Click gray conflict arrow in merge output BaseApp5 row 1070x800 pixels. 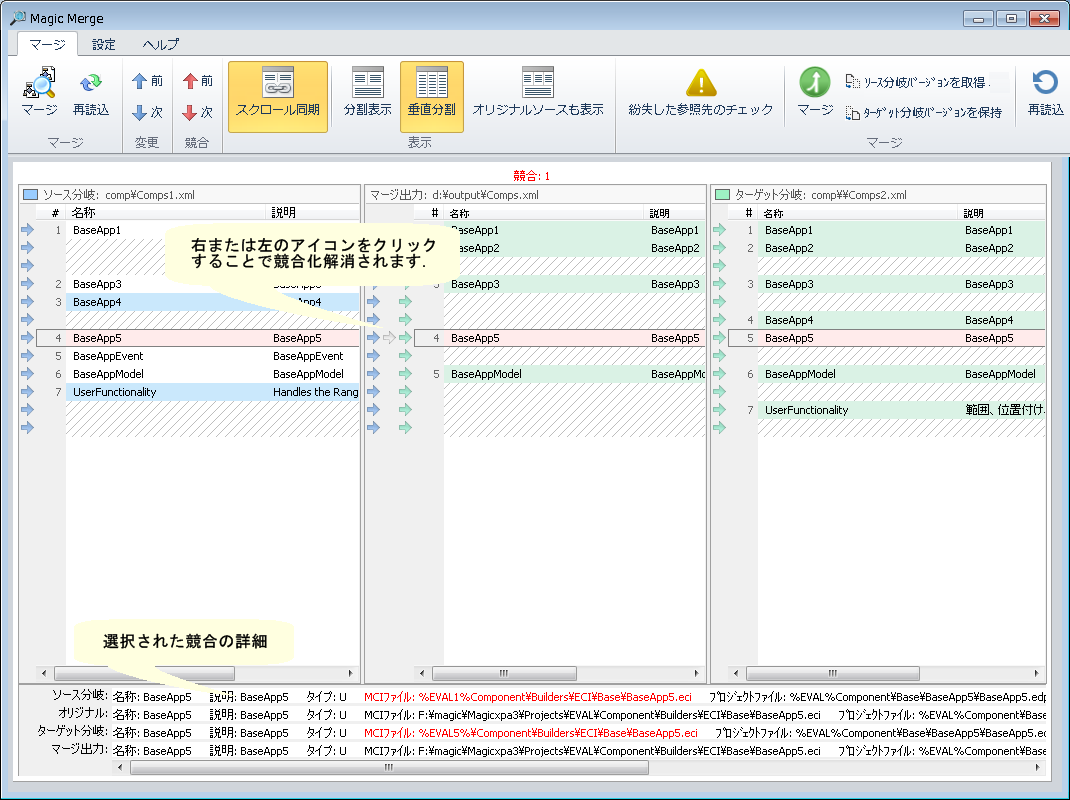tap(390, 338)
